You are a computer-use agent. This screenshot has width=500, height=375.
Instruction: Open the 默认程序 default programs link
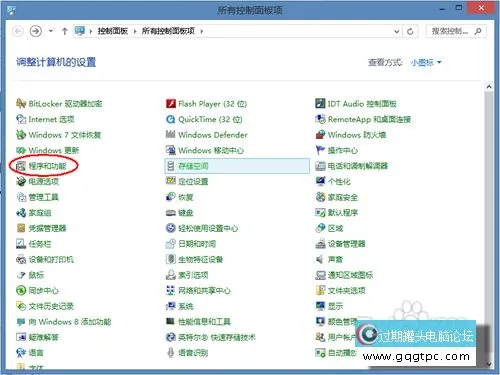coord(343,212)
